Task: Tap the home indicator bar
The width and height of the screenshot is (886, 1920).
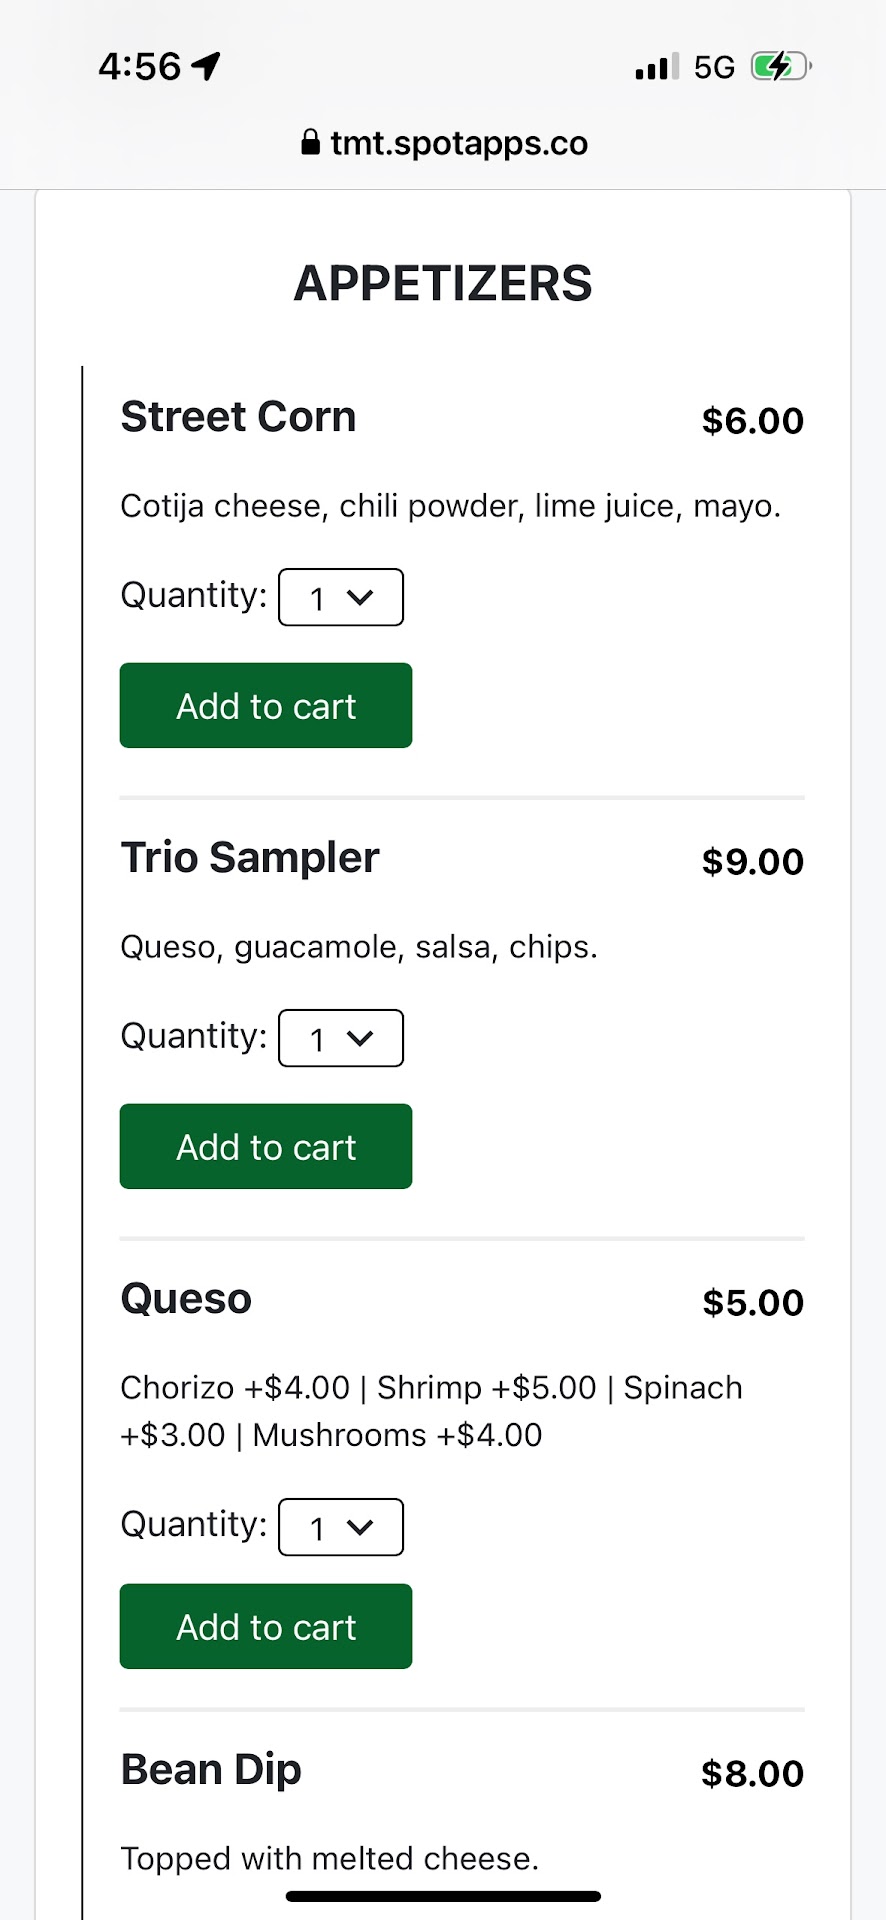Action: coord(443,1896)
